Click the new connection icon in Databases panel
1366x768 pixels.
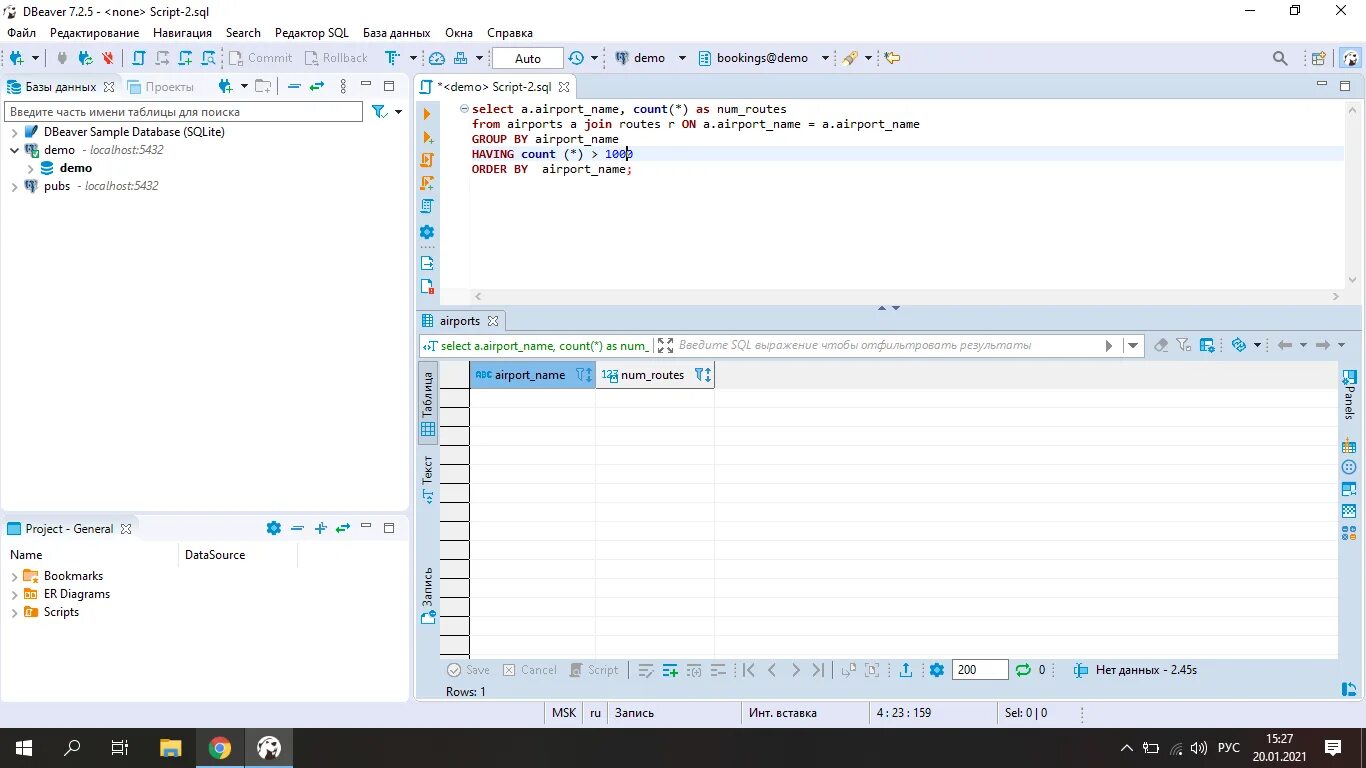pyautogui.click(x=226, y=86)
